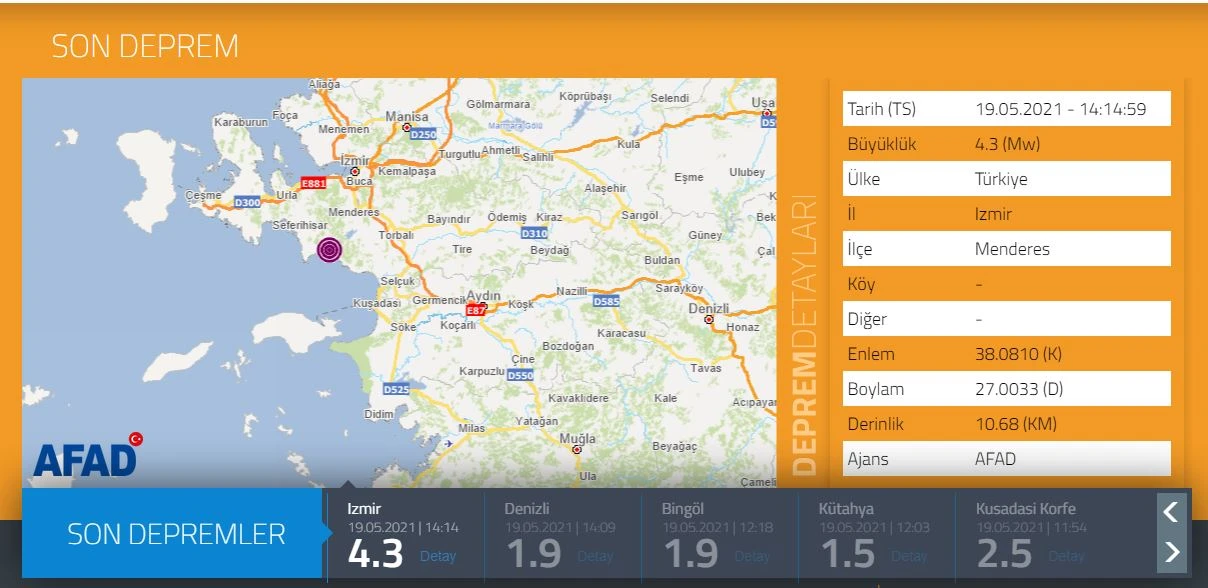Click the E881 highway shield near İzmir
This screenshot has width=1208, height=588.
[x=314, y=183]
